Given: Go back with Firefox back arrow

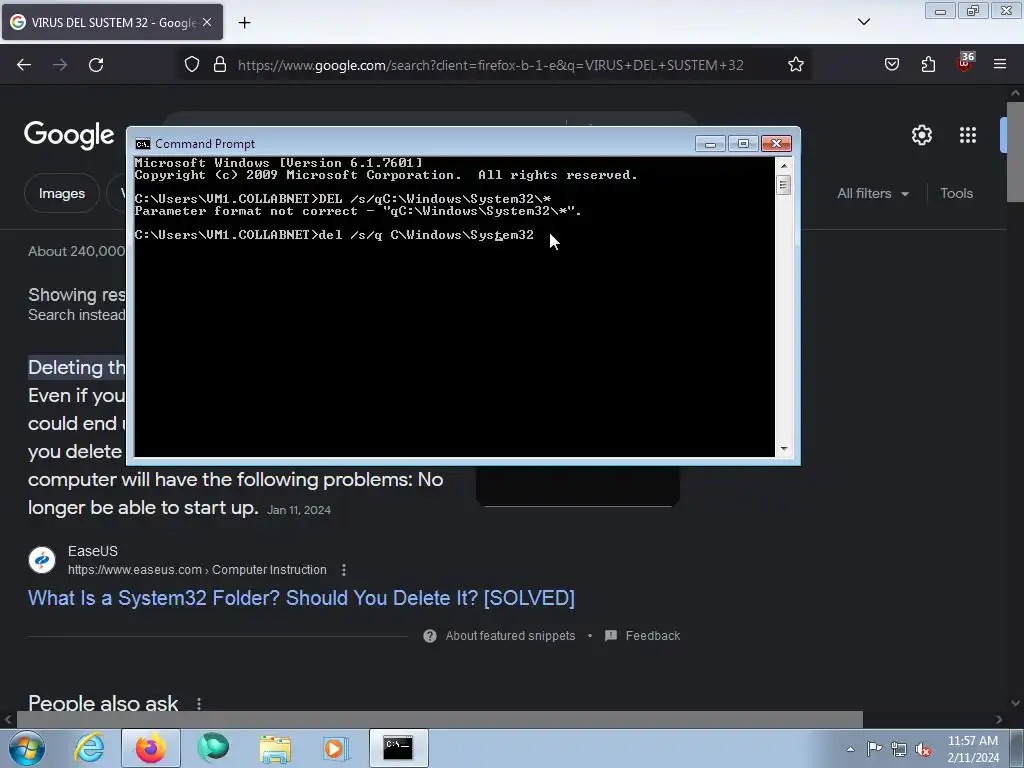Looking at the screenshot, I should (x=24, y=65).
